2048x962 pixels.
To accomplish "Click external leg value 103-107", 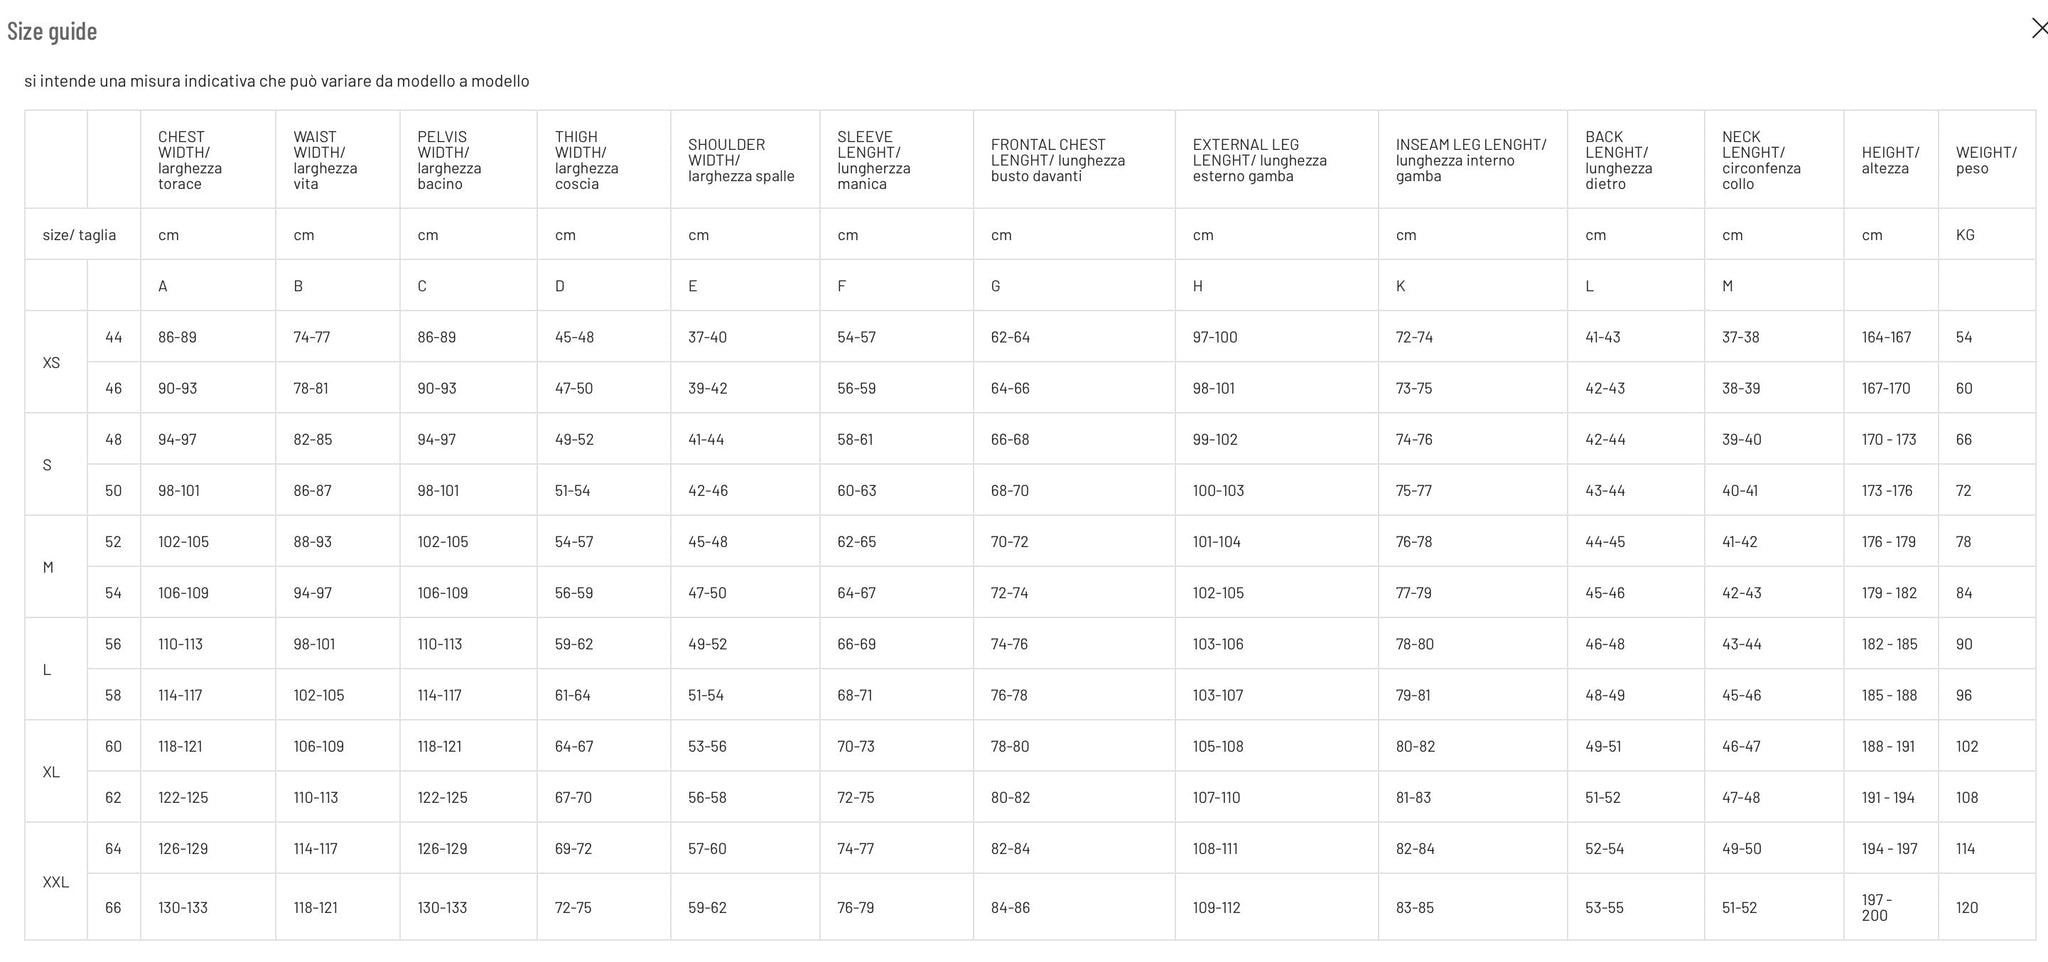I will tap(1218, 695).
